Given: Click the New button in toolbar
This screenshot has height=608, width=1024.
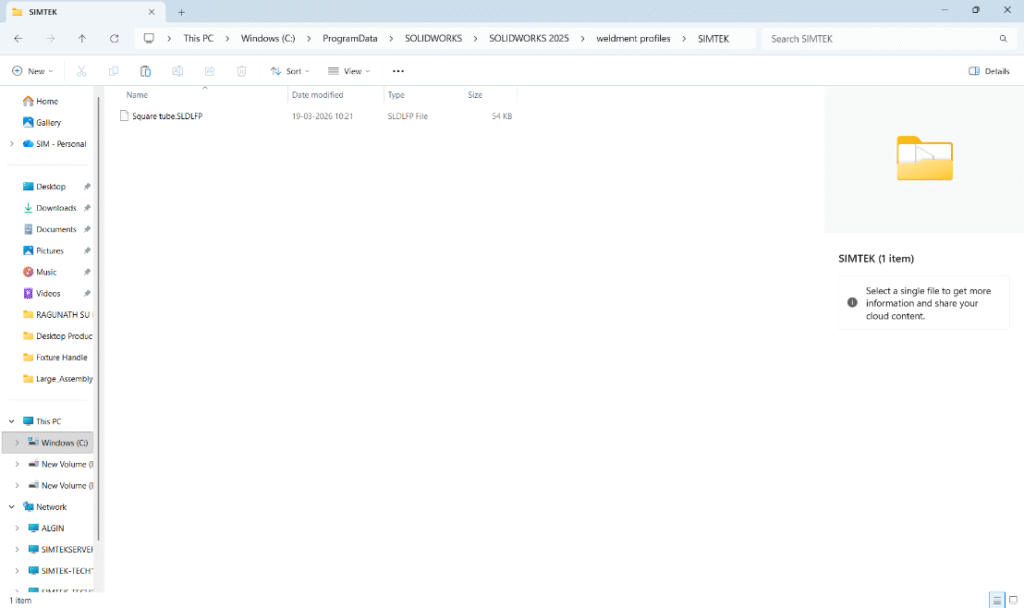Looking at the screenshot, I should 31,71.
